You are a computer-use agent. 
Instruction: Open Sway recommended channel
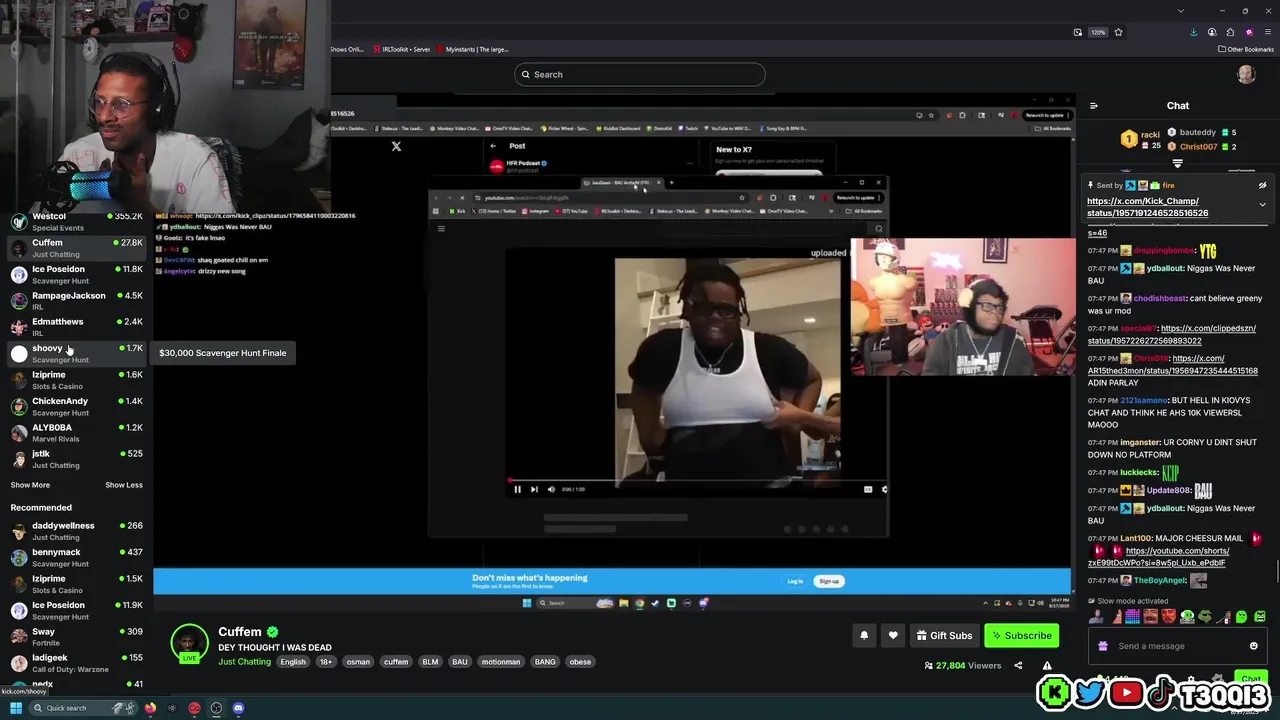77,637
